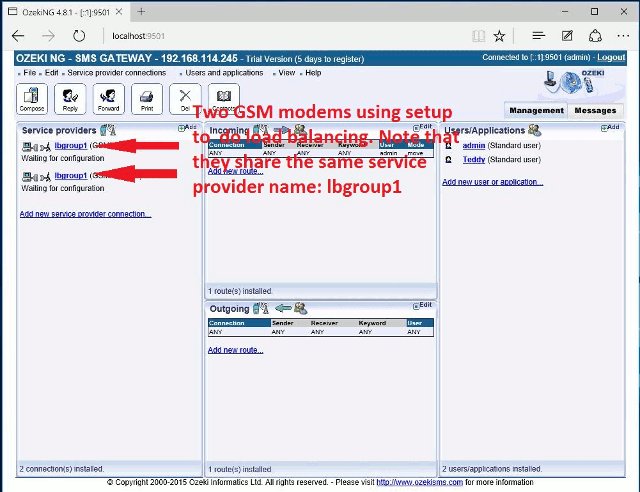Open Users and applications menu

224,73
